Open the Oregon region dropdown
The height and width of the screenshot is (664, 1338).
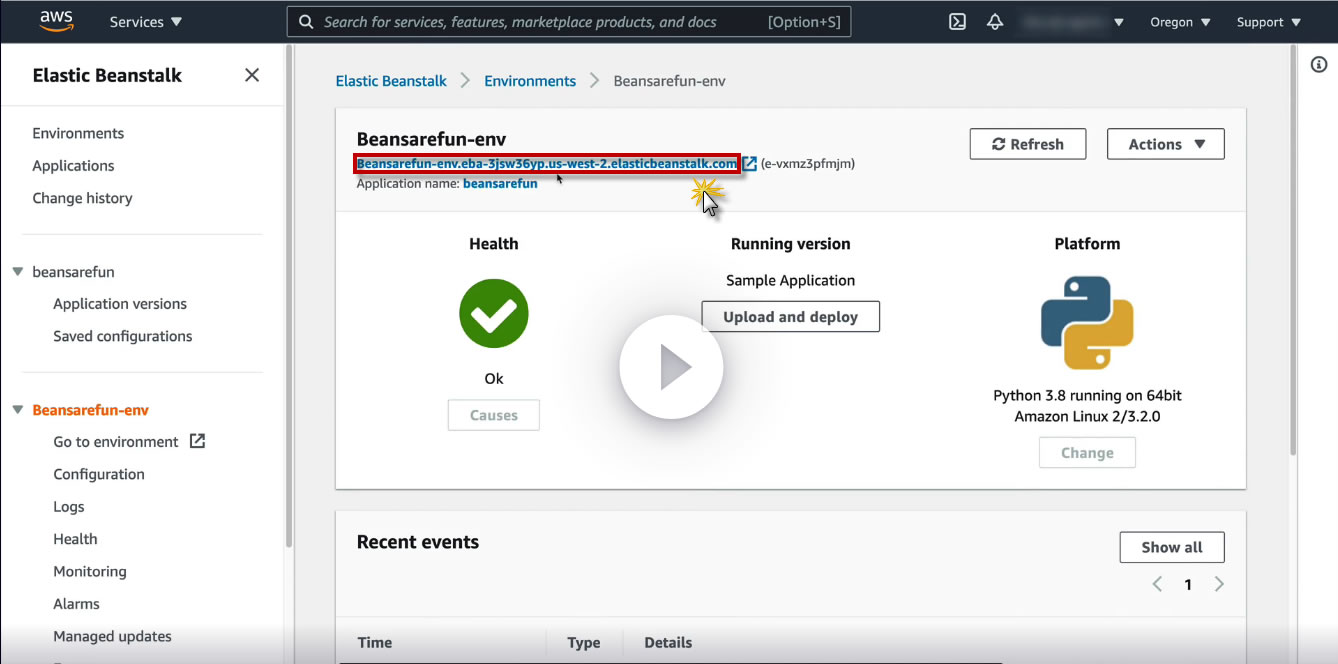[1180, 22]
